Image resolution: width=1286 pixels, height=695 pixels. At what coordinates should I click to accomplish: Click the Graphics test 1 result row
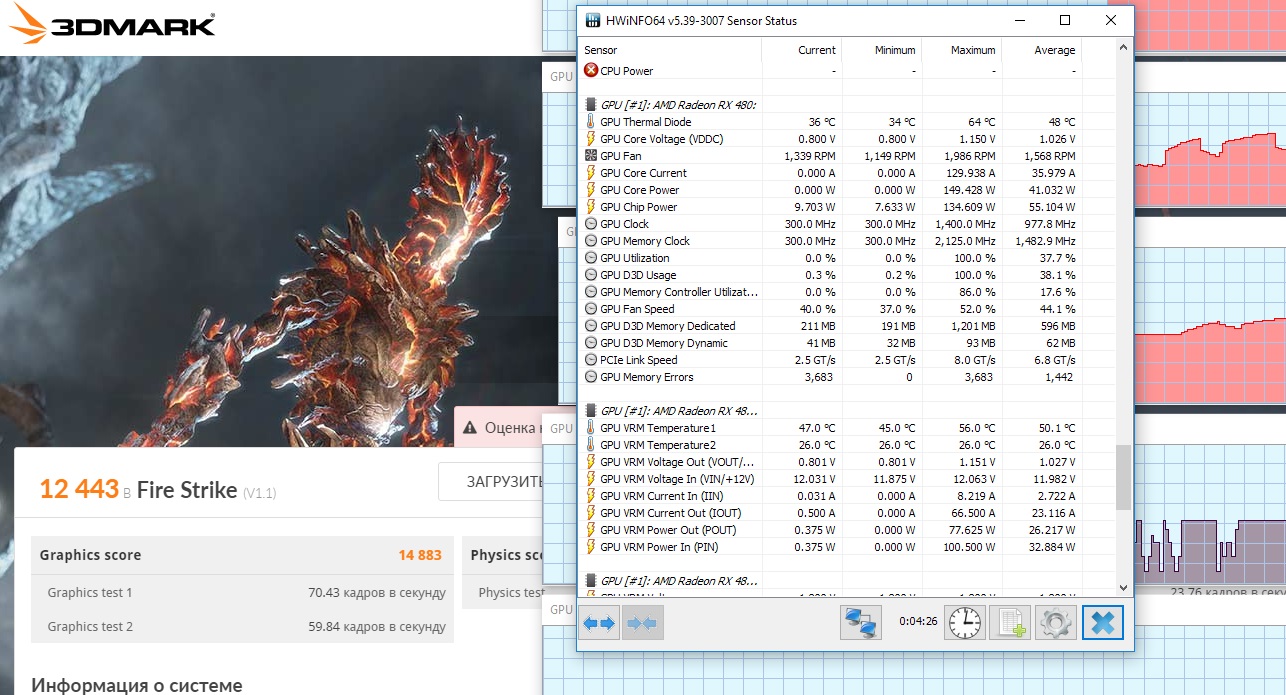pyautogui.click(x=243, y=592)
